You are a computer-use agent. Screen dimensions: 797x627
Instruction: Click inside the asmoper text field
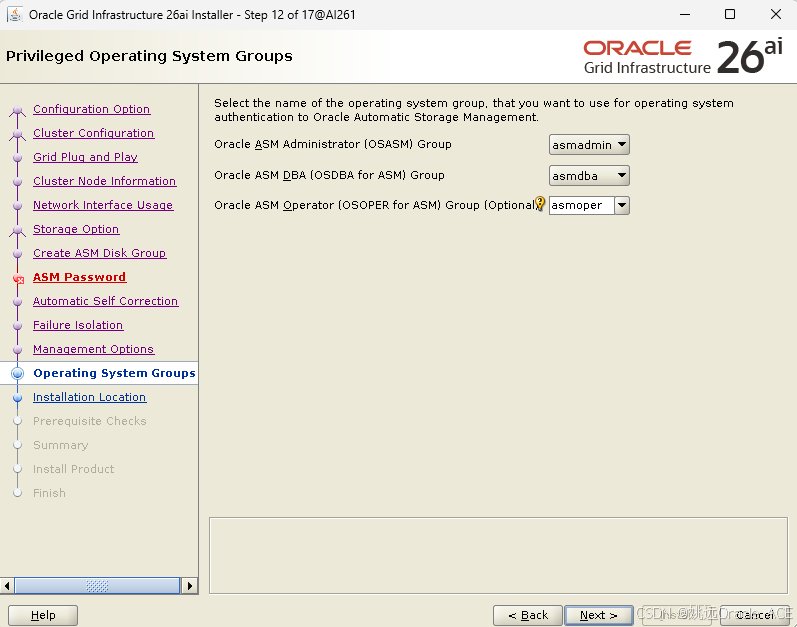582,205
